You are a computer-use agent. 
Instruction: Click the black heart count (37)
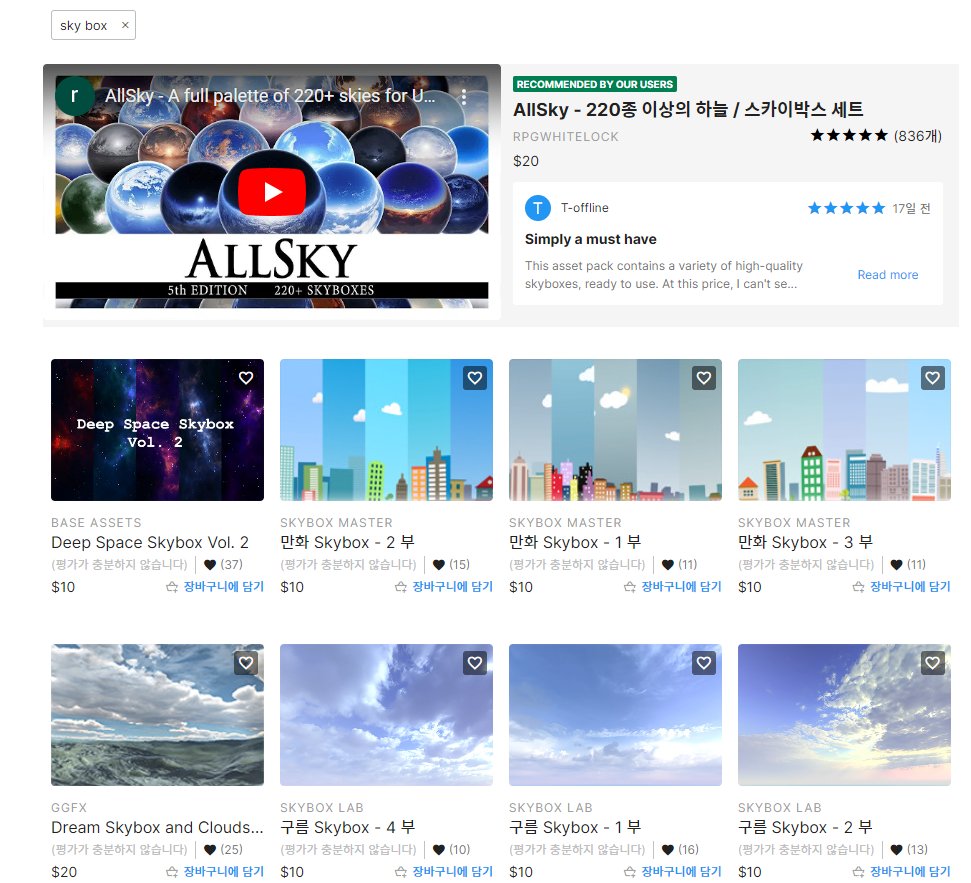[224, 565]
